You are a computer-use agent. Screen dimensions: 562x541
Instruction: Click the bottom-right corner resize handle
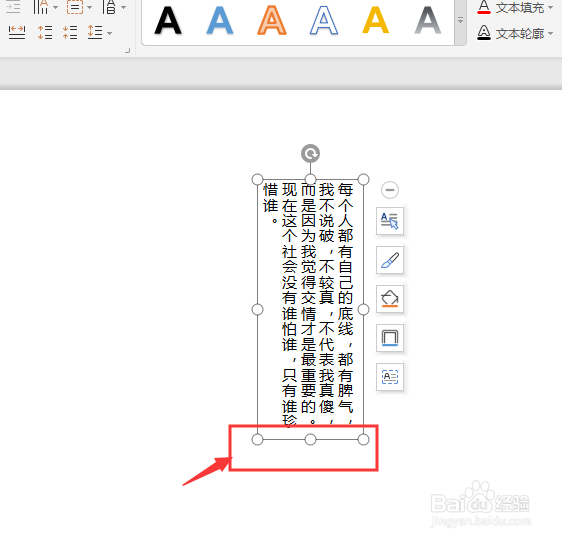coord(363,440)
